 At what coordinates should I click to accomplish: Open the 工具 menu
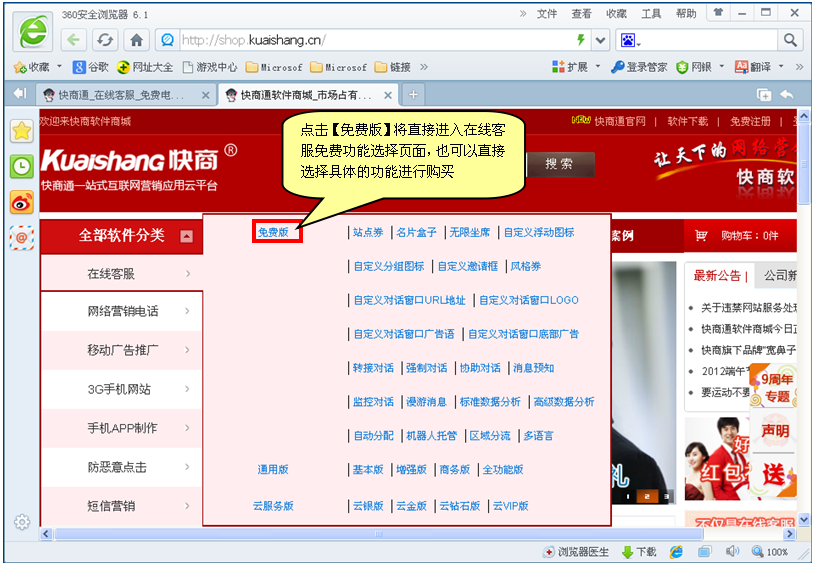651,14
